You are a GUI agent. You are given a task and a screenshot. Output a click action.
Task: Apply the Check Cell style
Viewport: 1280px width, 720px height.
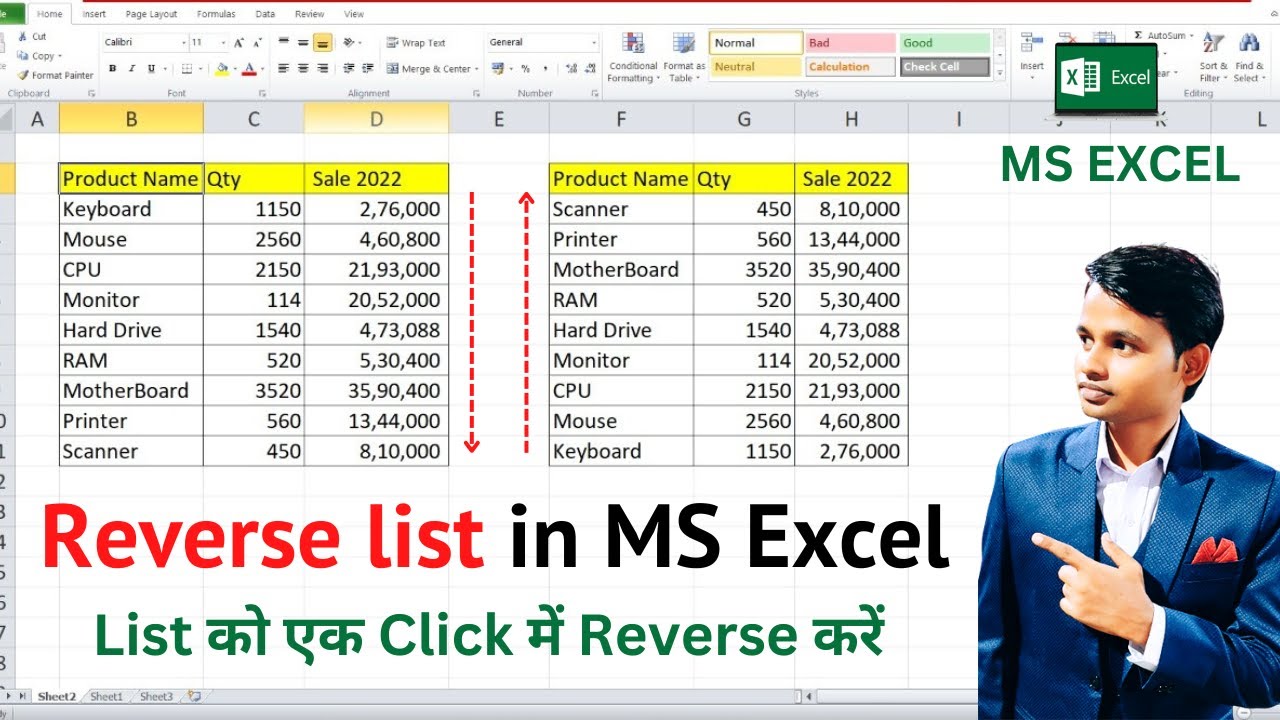coord(944,67)
